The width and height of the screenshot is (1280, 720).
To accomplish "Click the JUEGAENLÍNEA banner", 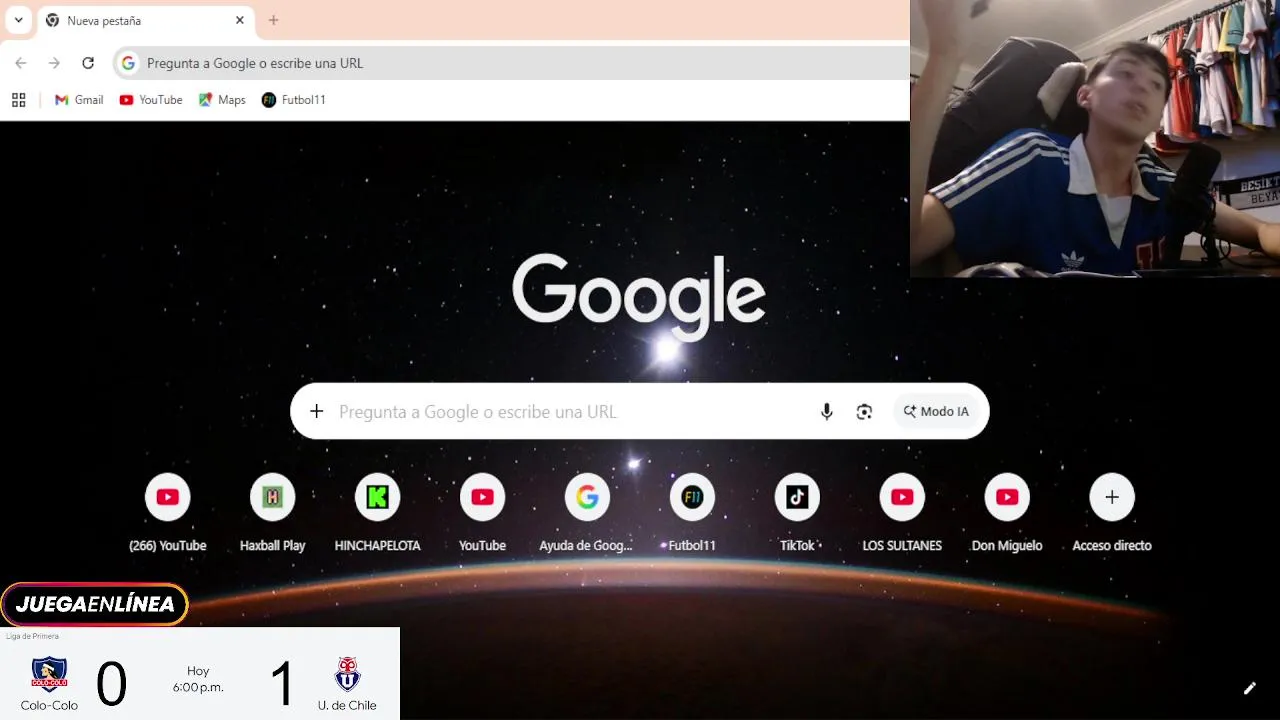I will pyautogui.click(x=94, y=604).
